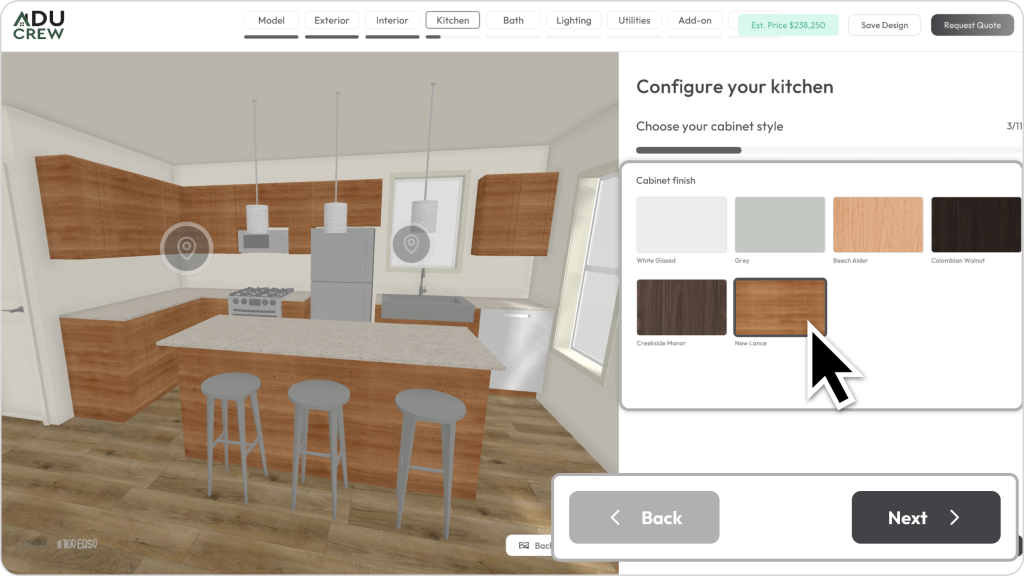Screen dimensions: 1024x576
Task: Pick the Beech Alder finish swatch
Action: (877, 224)
